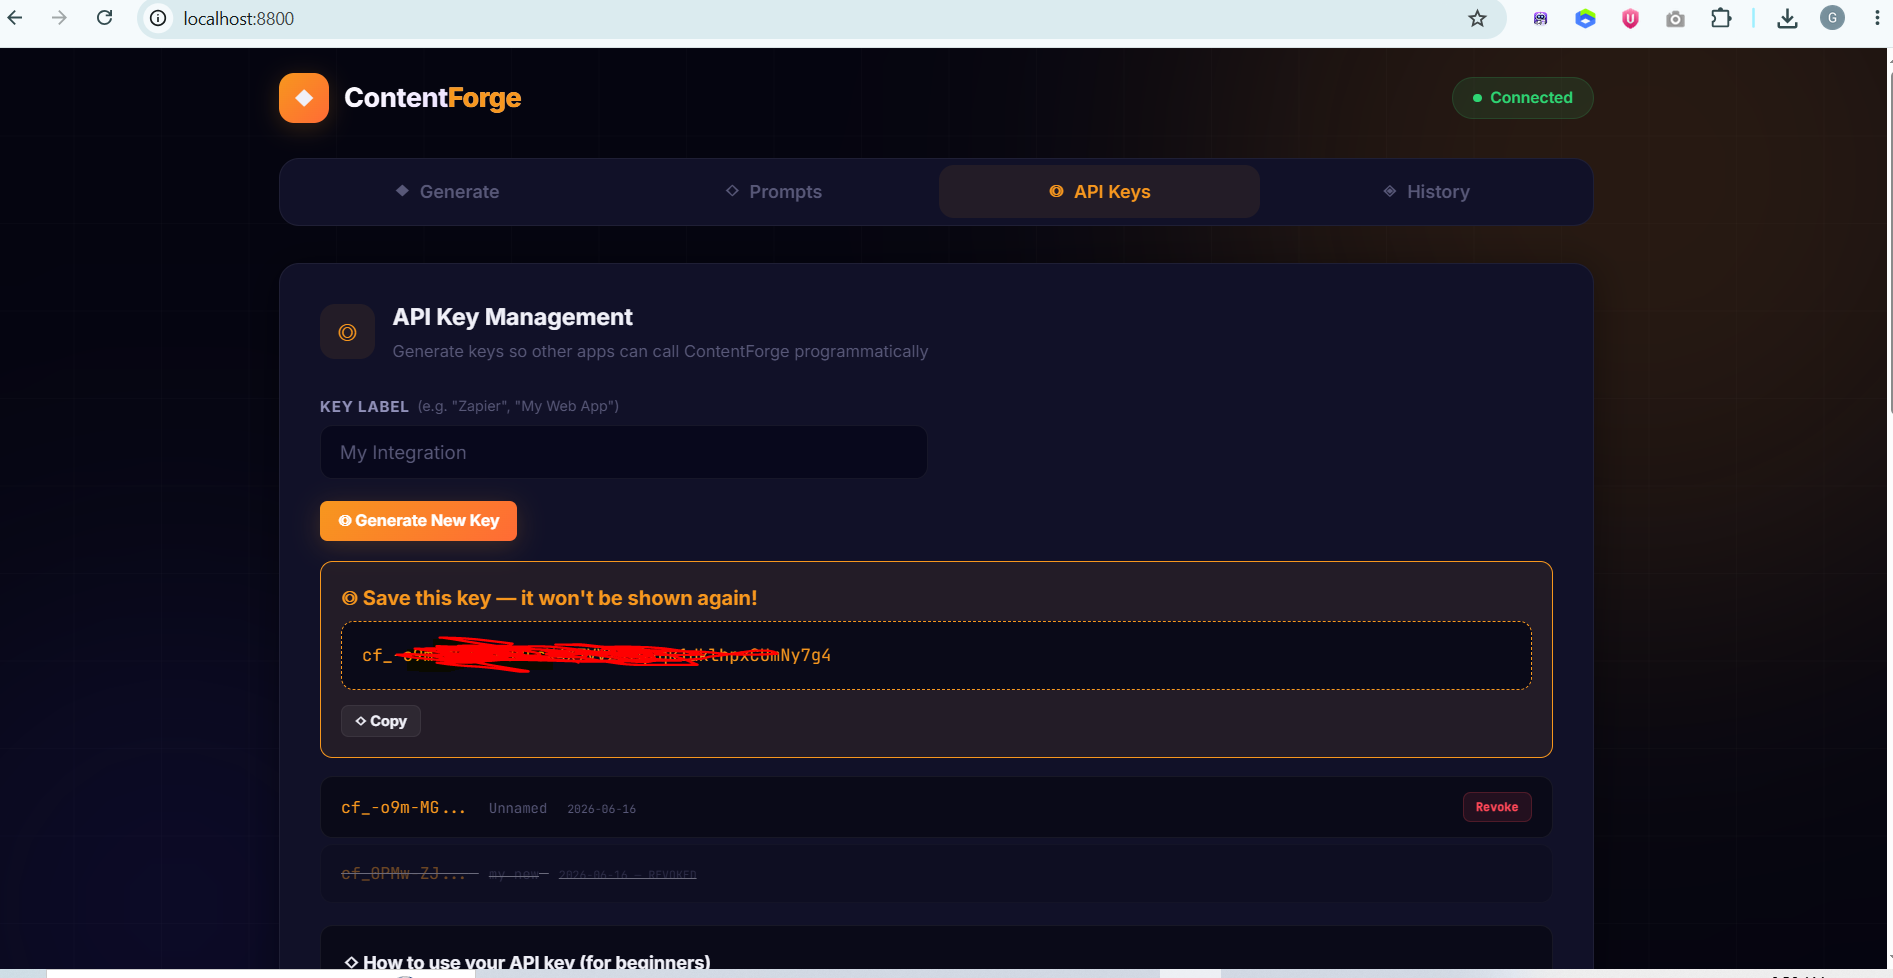Click the Generate New Key button

(x=418, y=521)
